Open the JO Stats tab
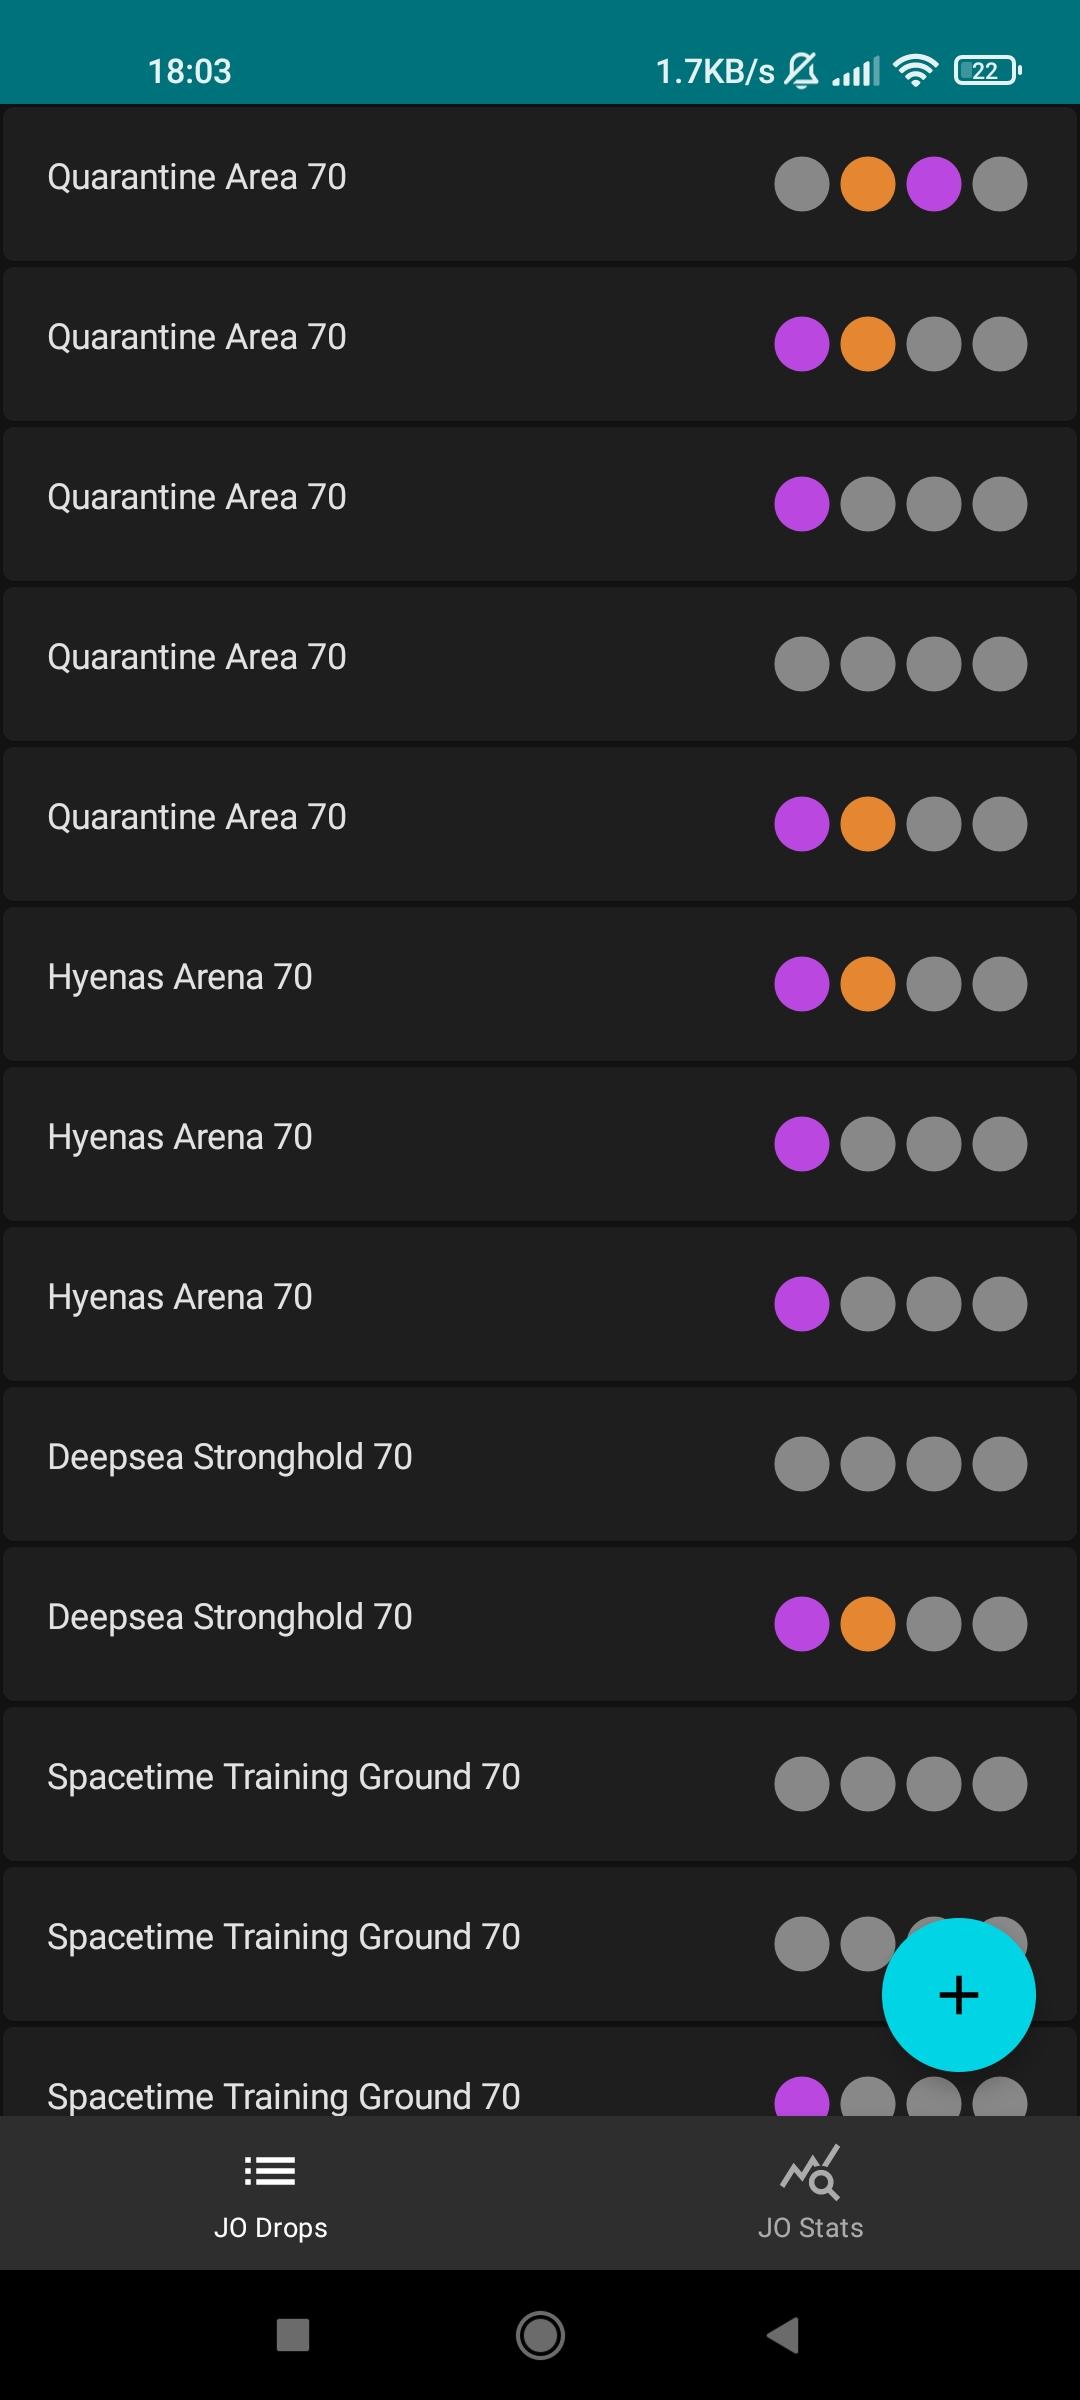This screenshot has width=1080, height=2400. [810, 2192]
